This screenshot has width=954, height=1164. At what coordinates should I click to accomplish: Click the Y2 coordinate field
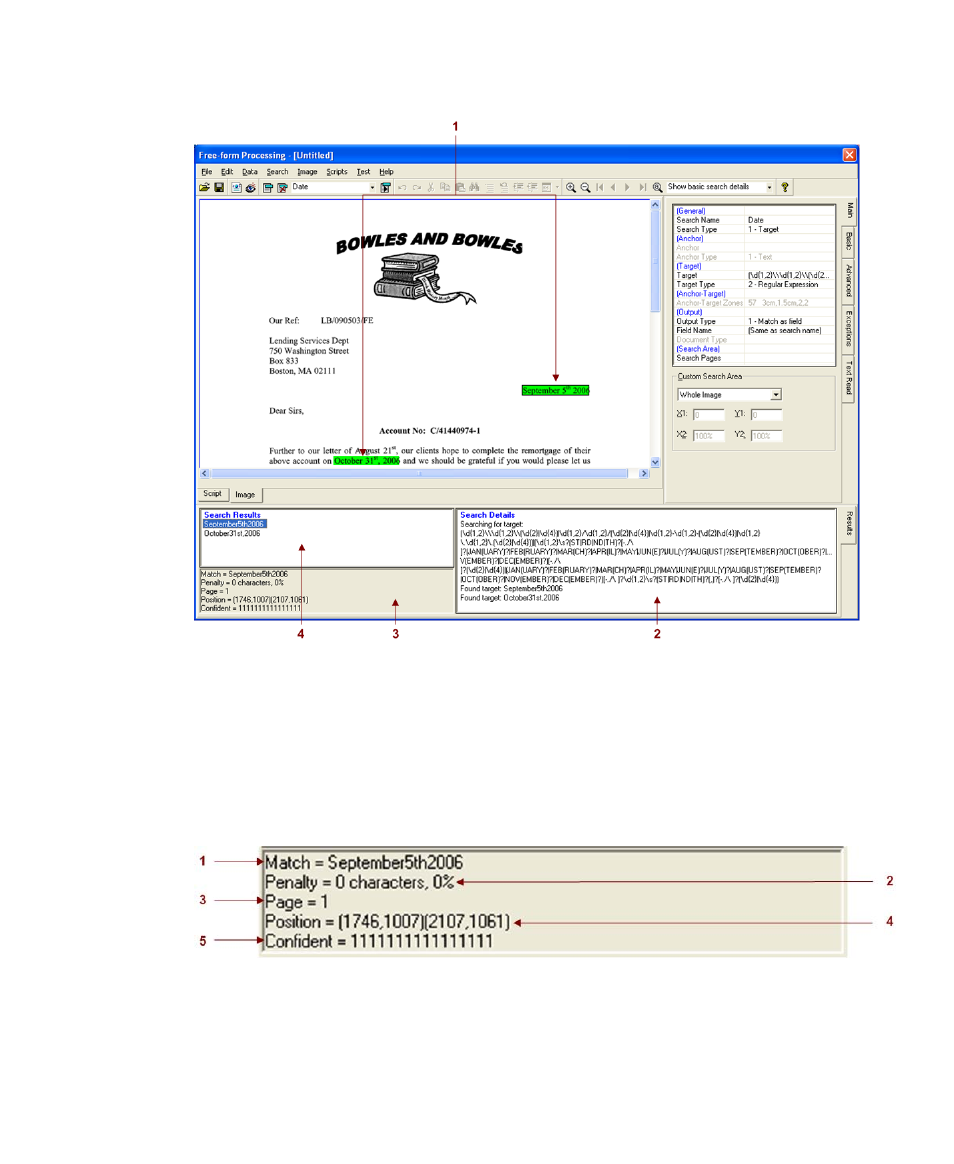[766, 436]
